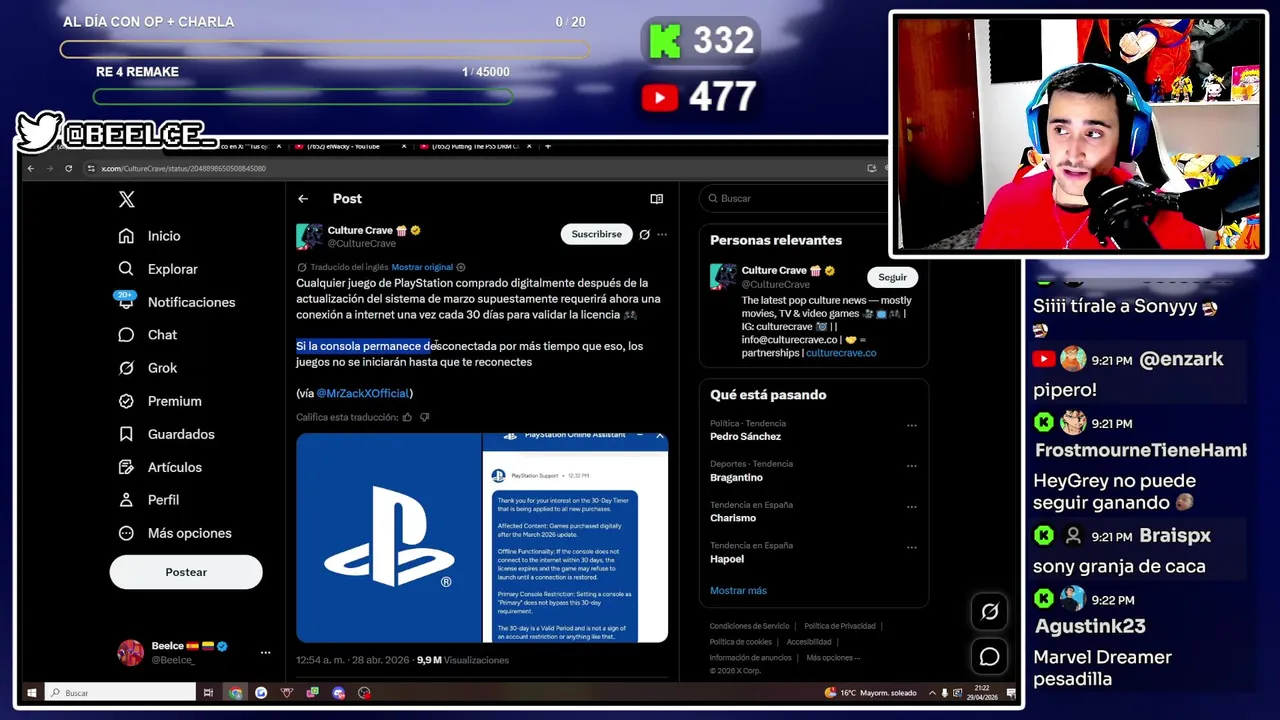Close the elWacky YouTube tab

pos(404,146)
